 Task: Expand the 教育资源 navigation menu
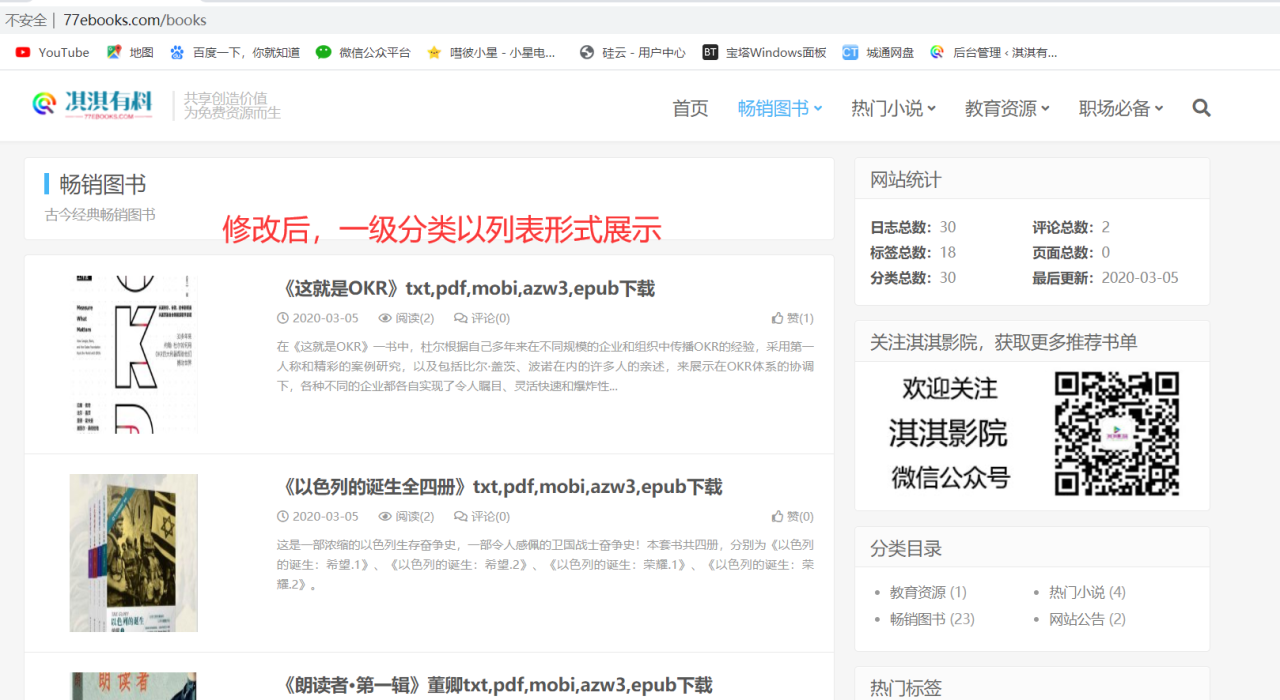[x=1007, y=110]
